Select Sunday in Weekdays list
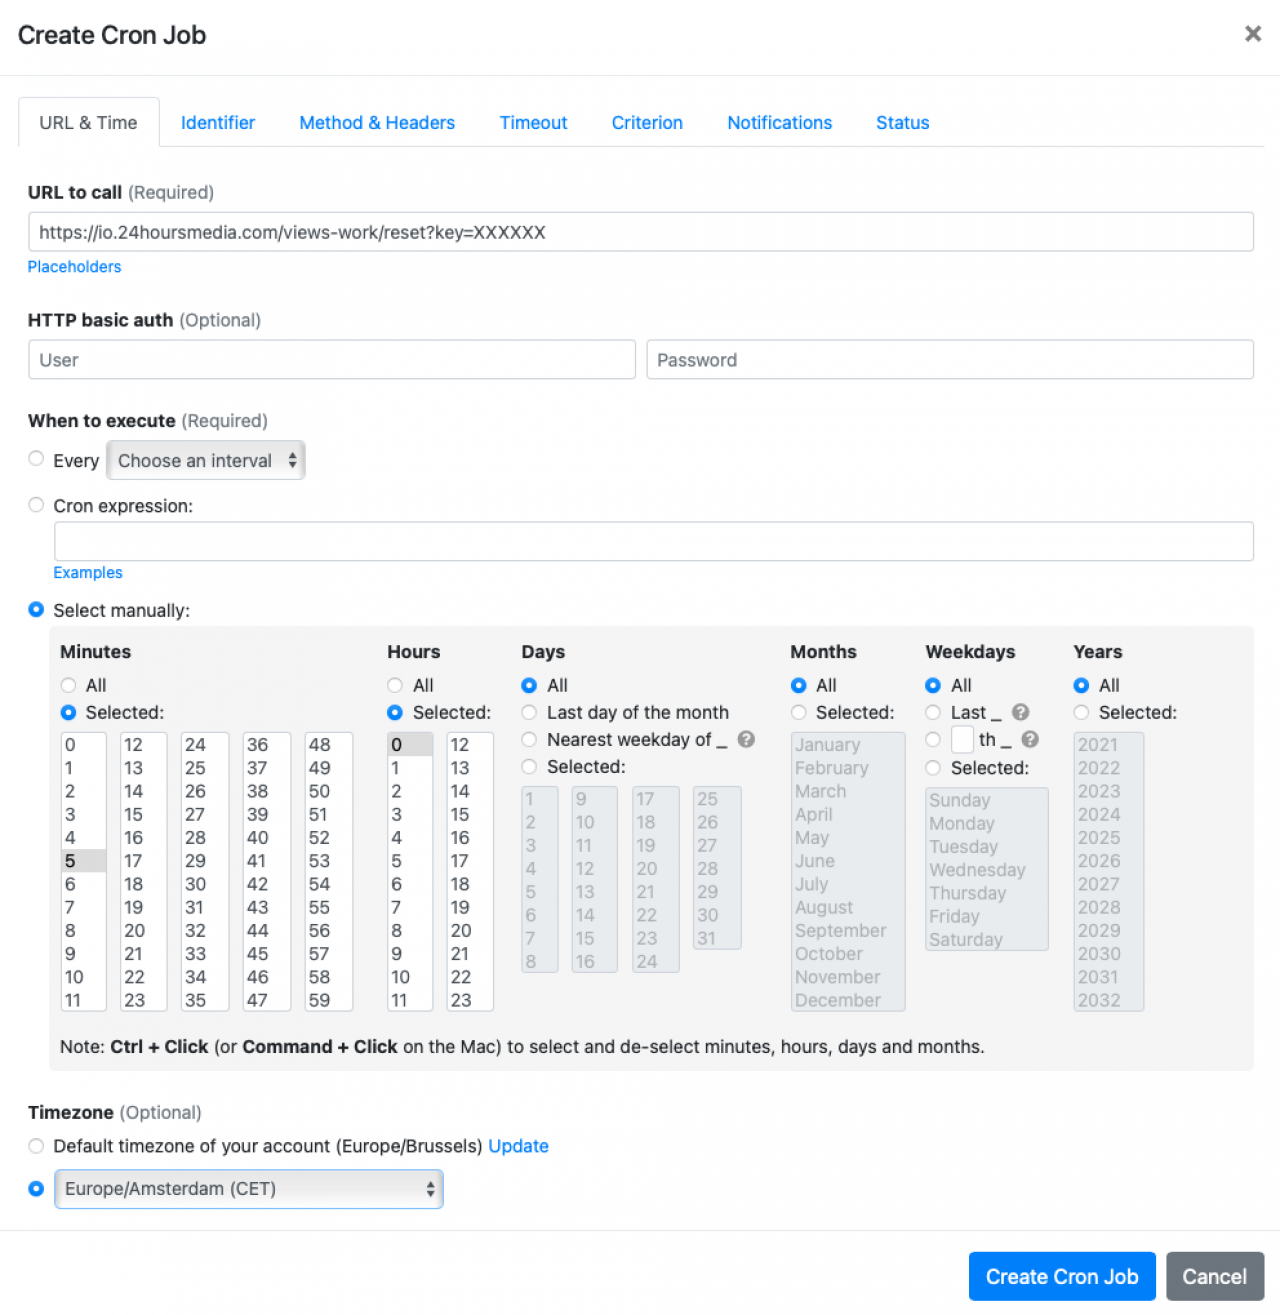 point(986,800)
